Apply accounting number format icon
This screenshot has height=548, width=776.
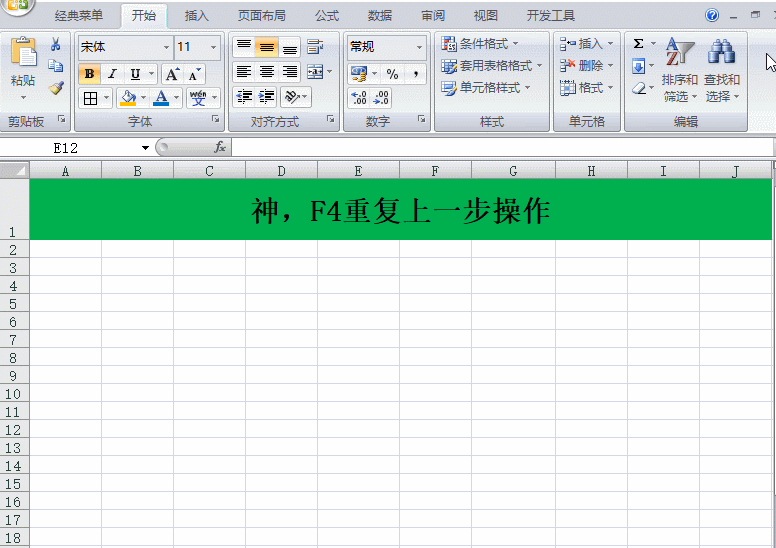click(x=359, y=74)
